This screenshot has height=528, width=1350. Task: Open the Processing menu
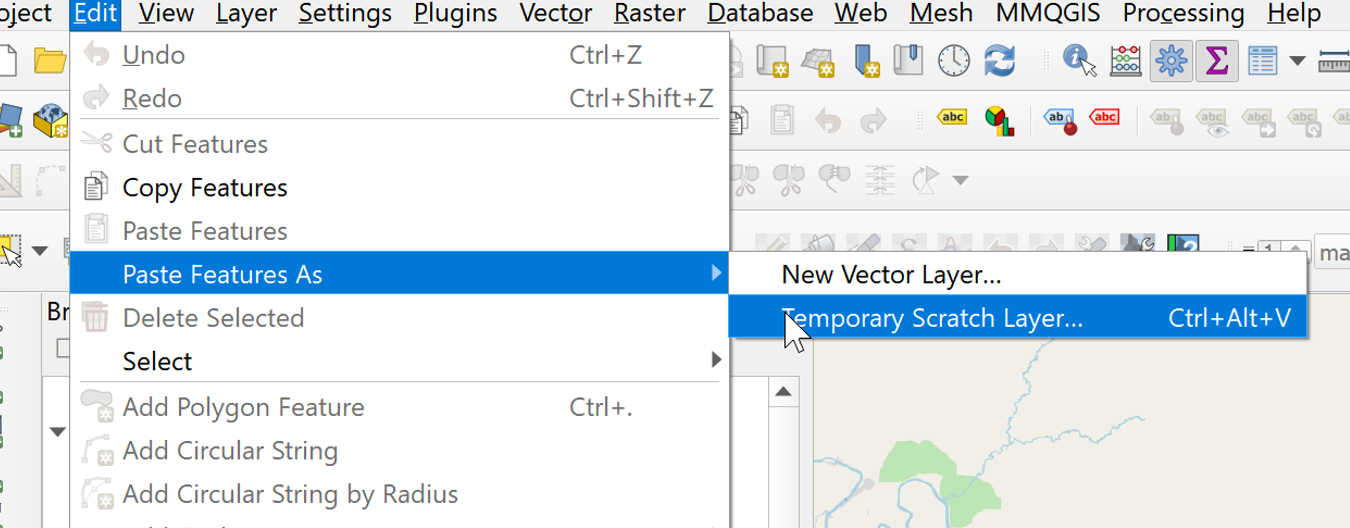point(1183,14)
